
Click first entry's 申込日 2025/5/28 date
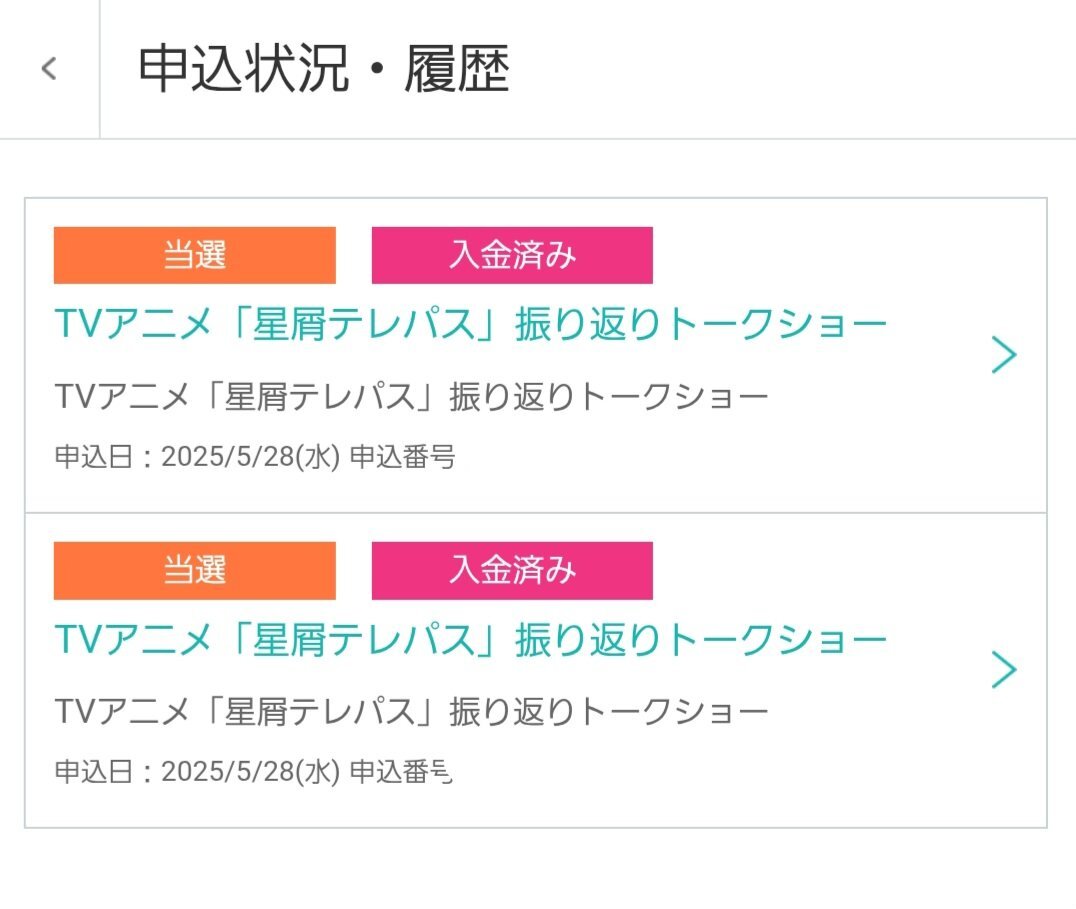pyautogui.click(x=250, y=458)
